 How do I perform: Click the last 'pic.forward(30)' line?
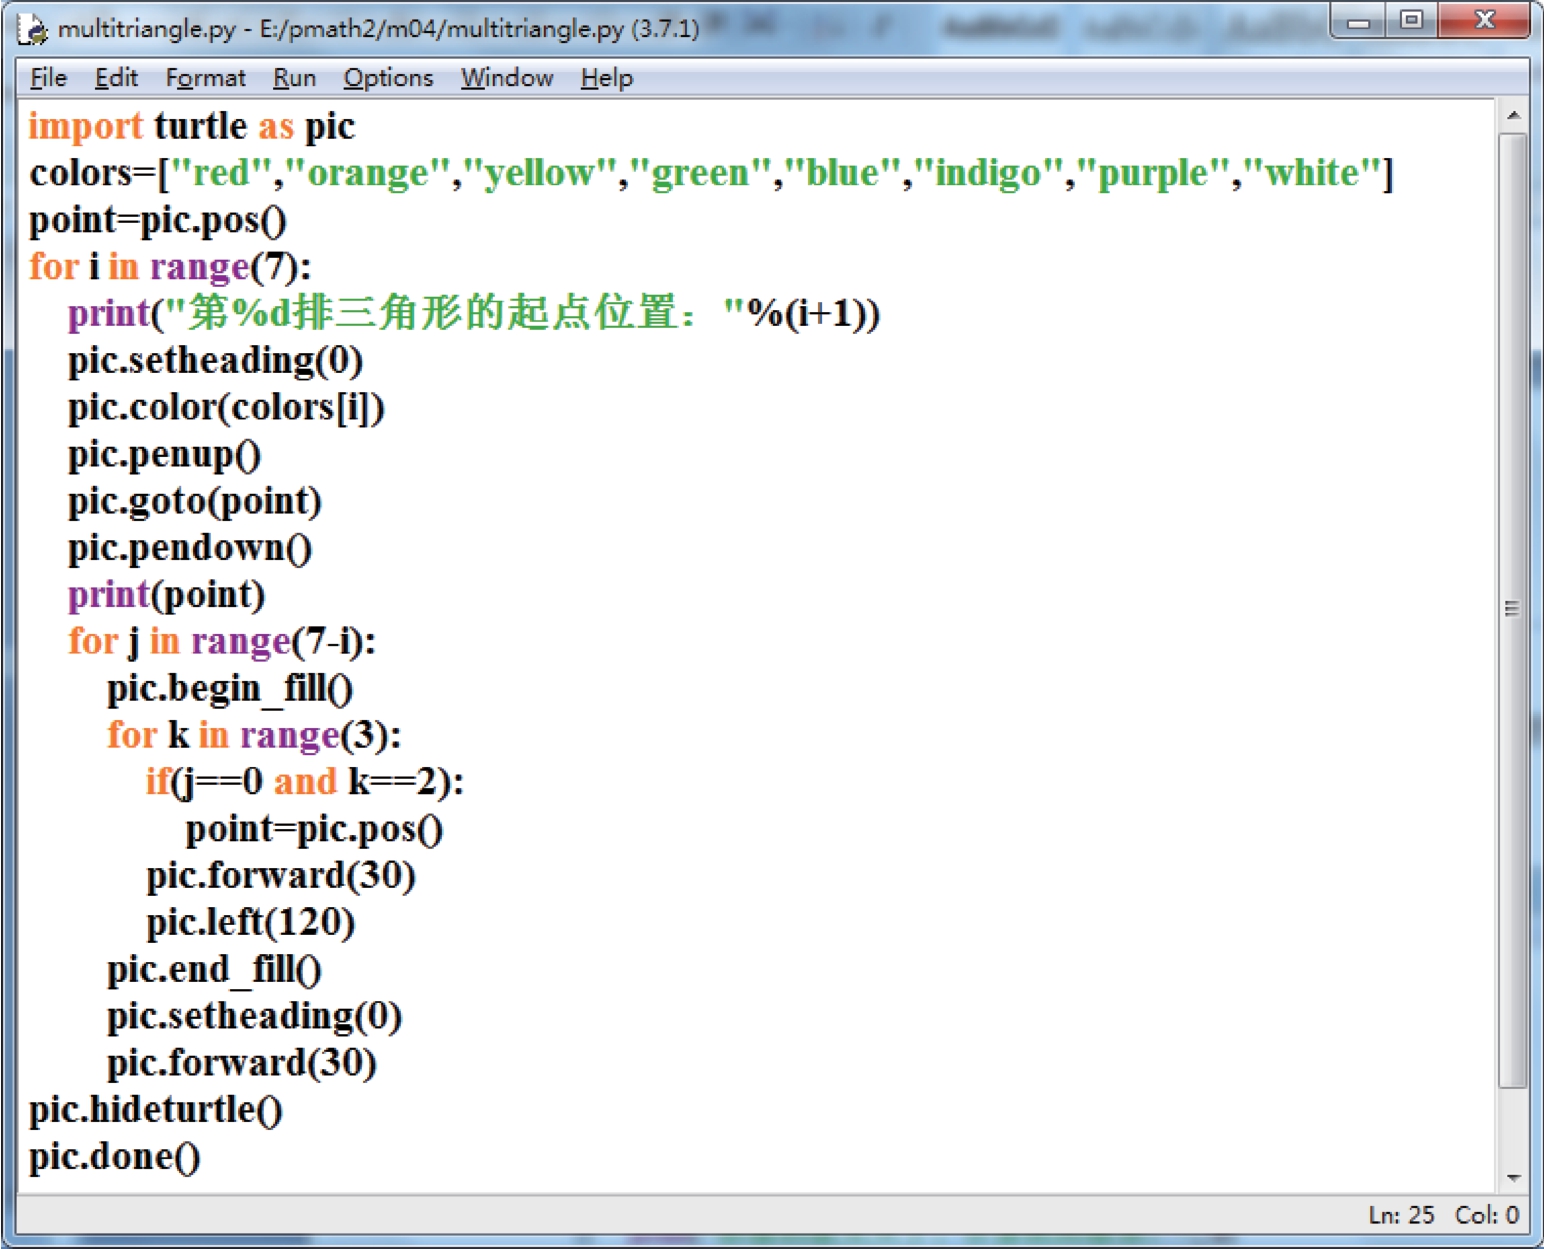click(x=242, y=1063)
